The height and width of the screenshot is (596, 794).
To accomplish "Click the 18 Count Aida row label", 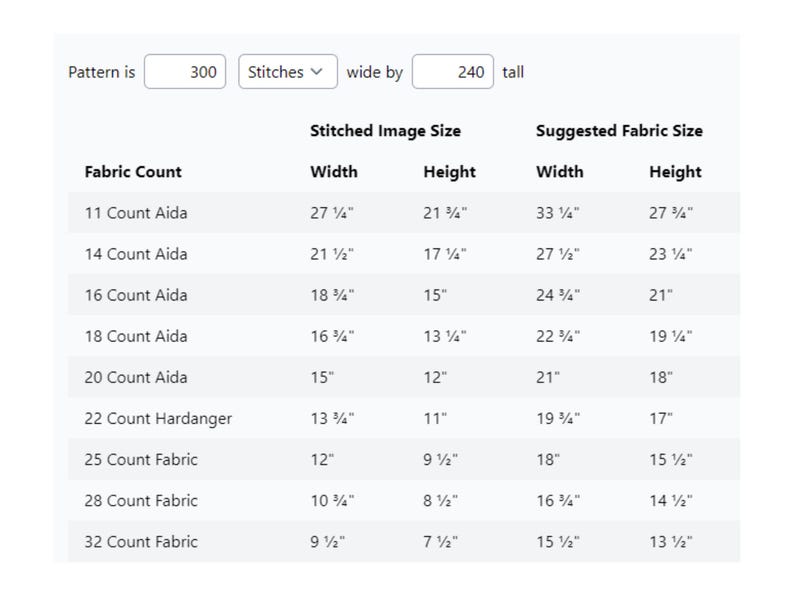I will pos(136,336).
